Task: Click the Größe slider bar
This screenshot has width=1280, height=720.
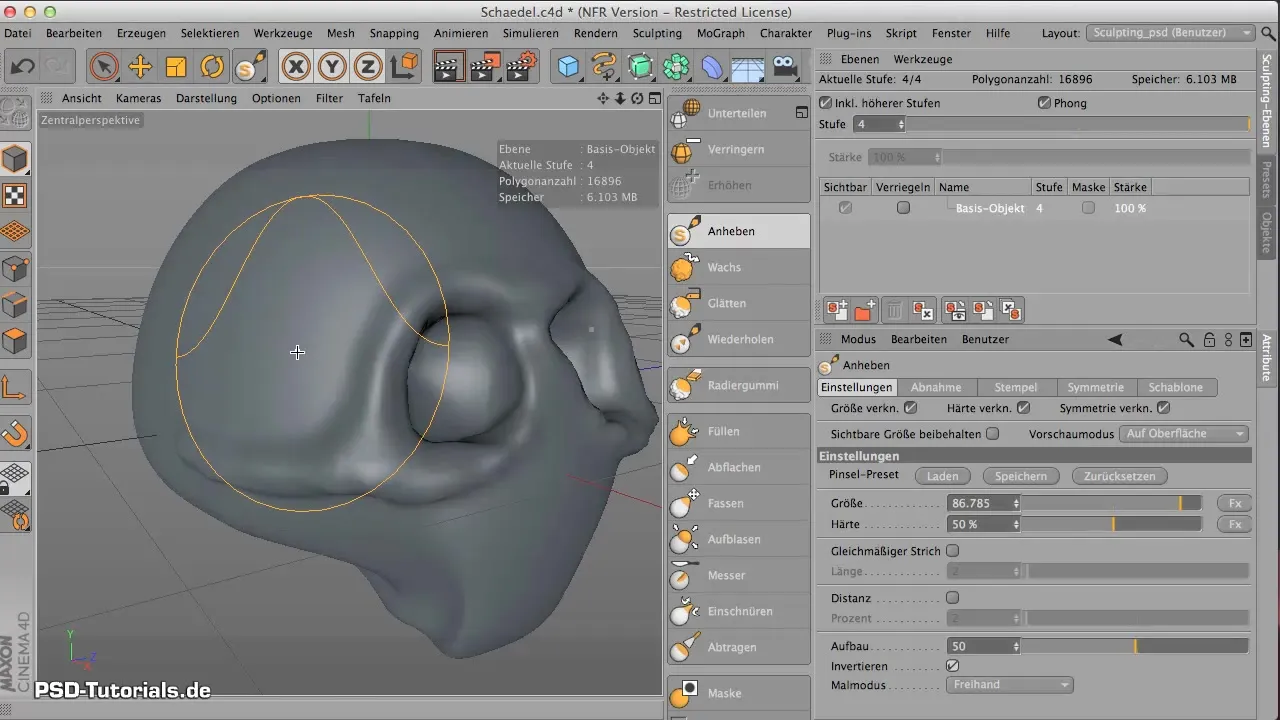Action: [x=1112, y=504]
